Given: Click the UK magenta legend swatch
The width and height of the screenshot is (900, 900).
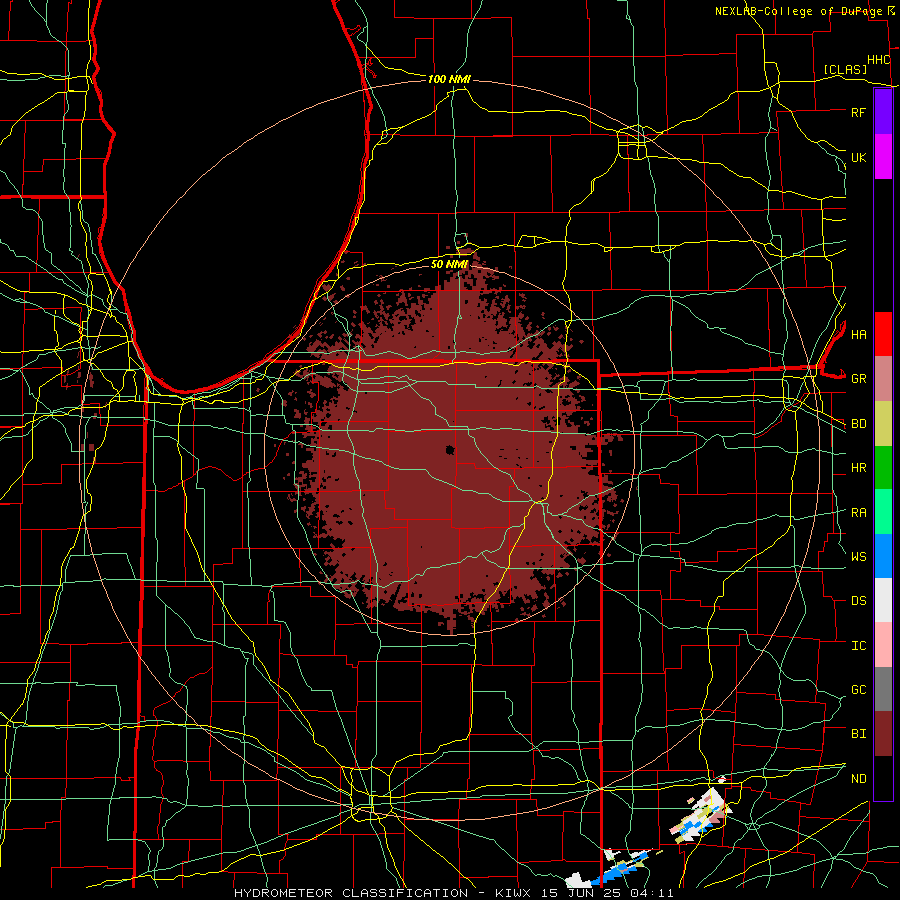Looking at the screenshot, I should click(883, 157).
